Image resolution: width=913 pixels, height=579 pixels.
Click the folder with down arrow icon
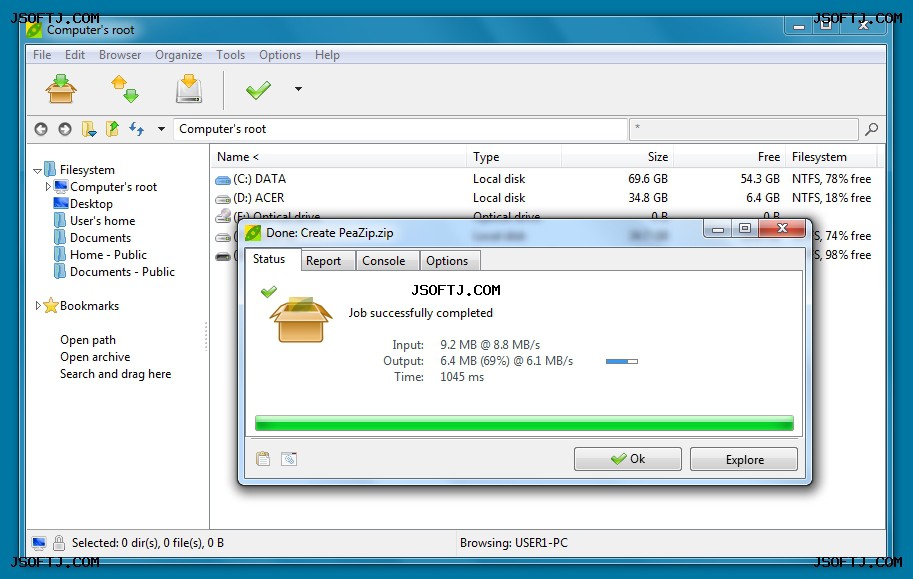click(89, 129)
